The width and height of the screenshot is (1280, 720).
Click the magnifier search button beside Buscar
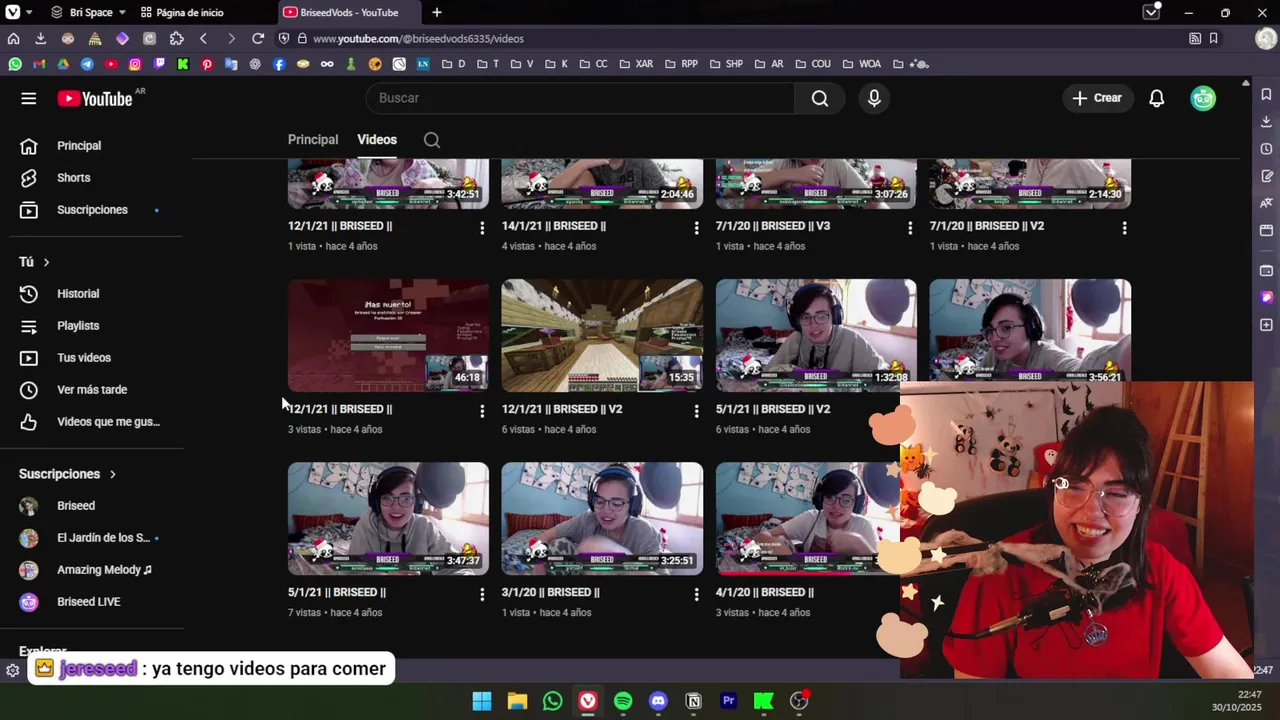820,98
